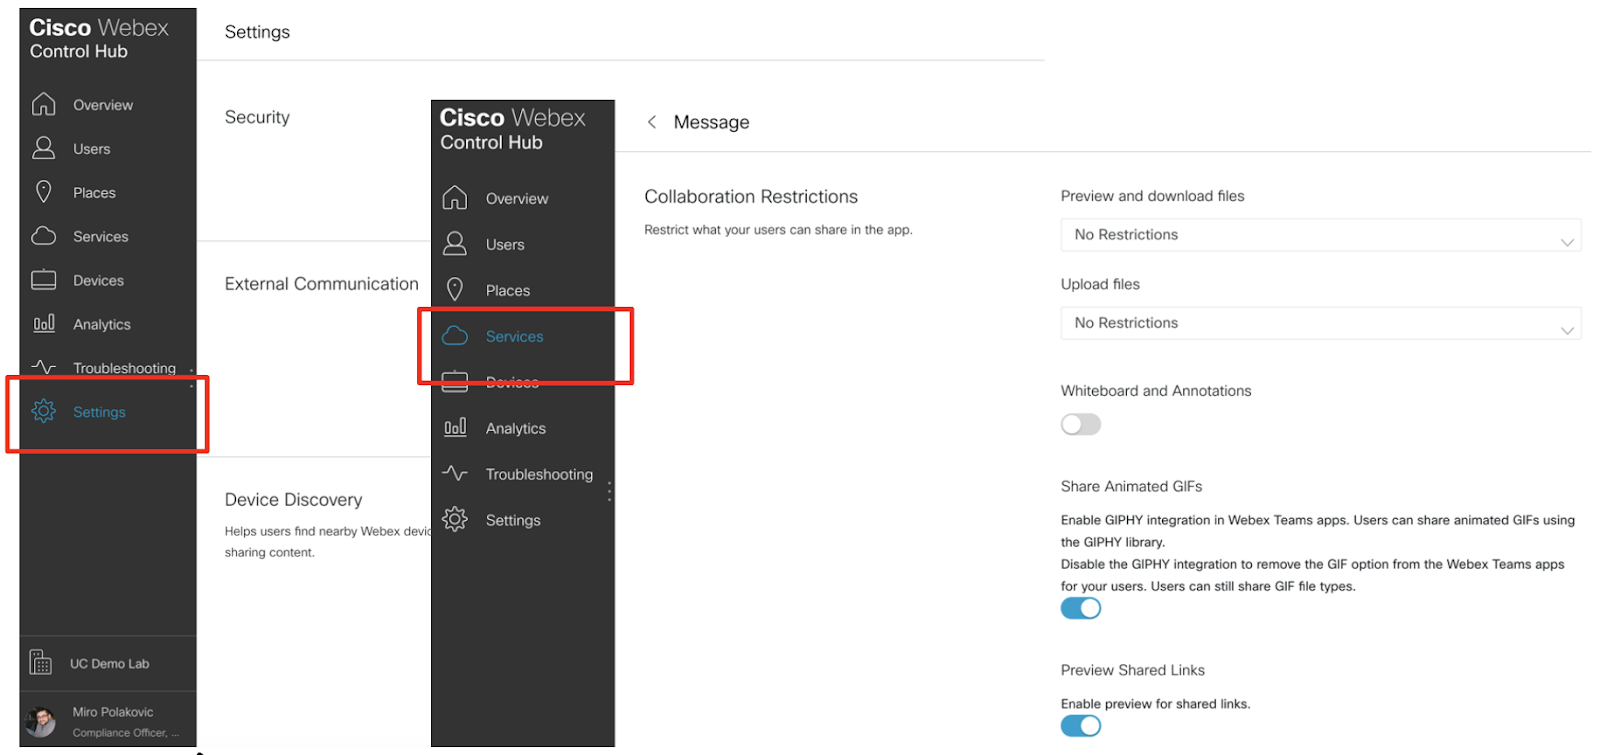The image size is (1600, 755).
Task: Go back using the chevron beside Message
Action: [652, 122]
